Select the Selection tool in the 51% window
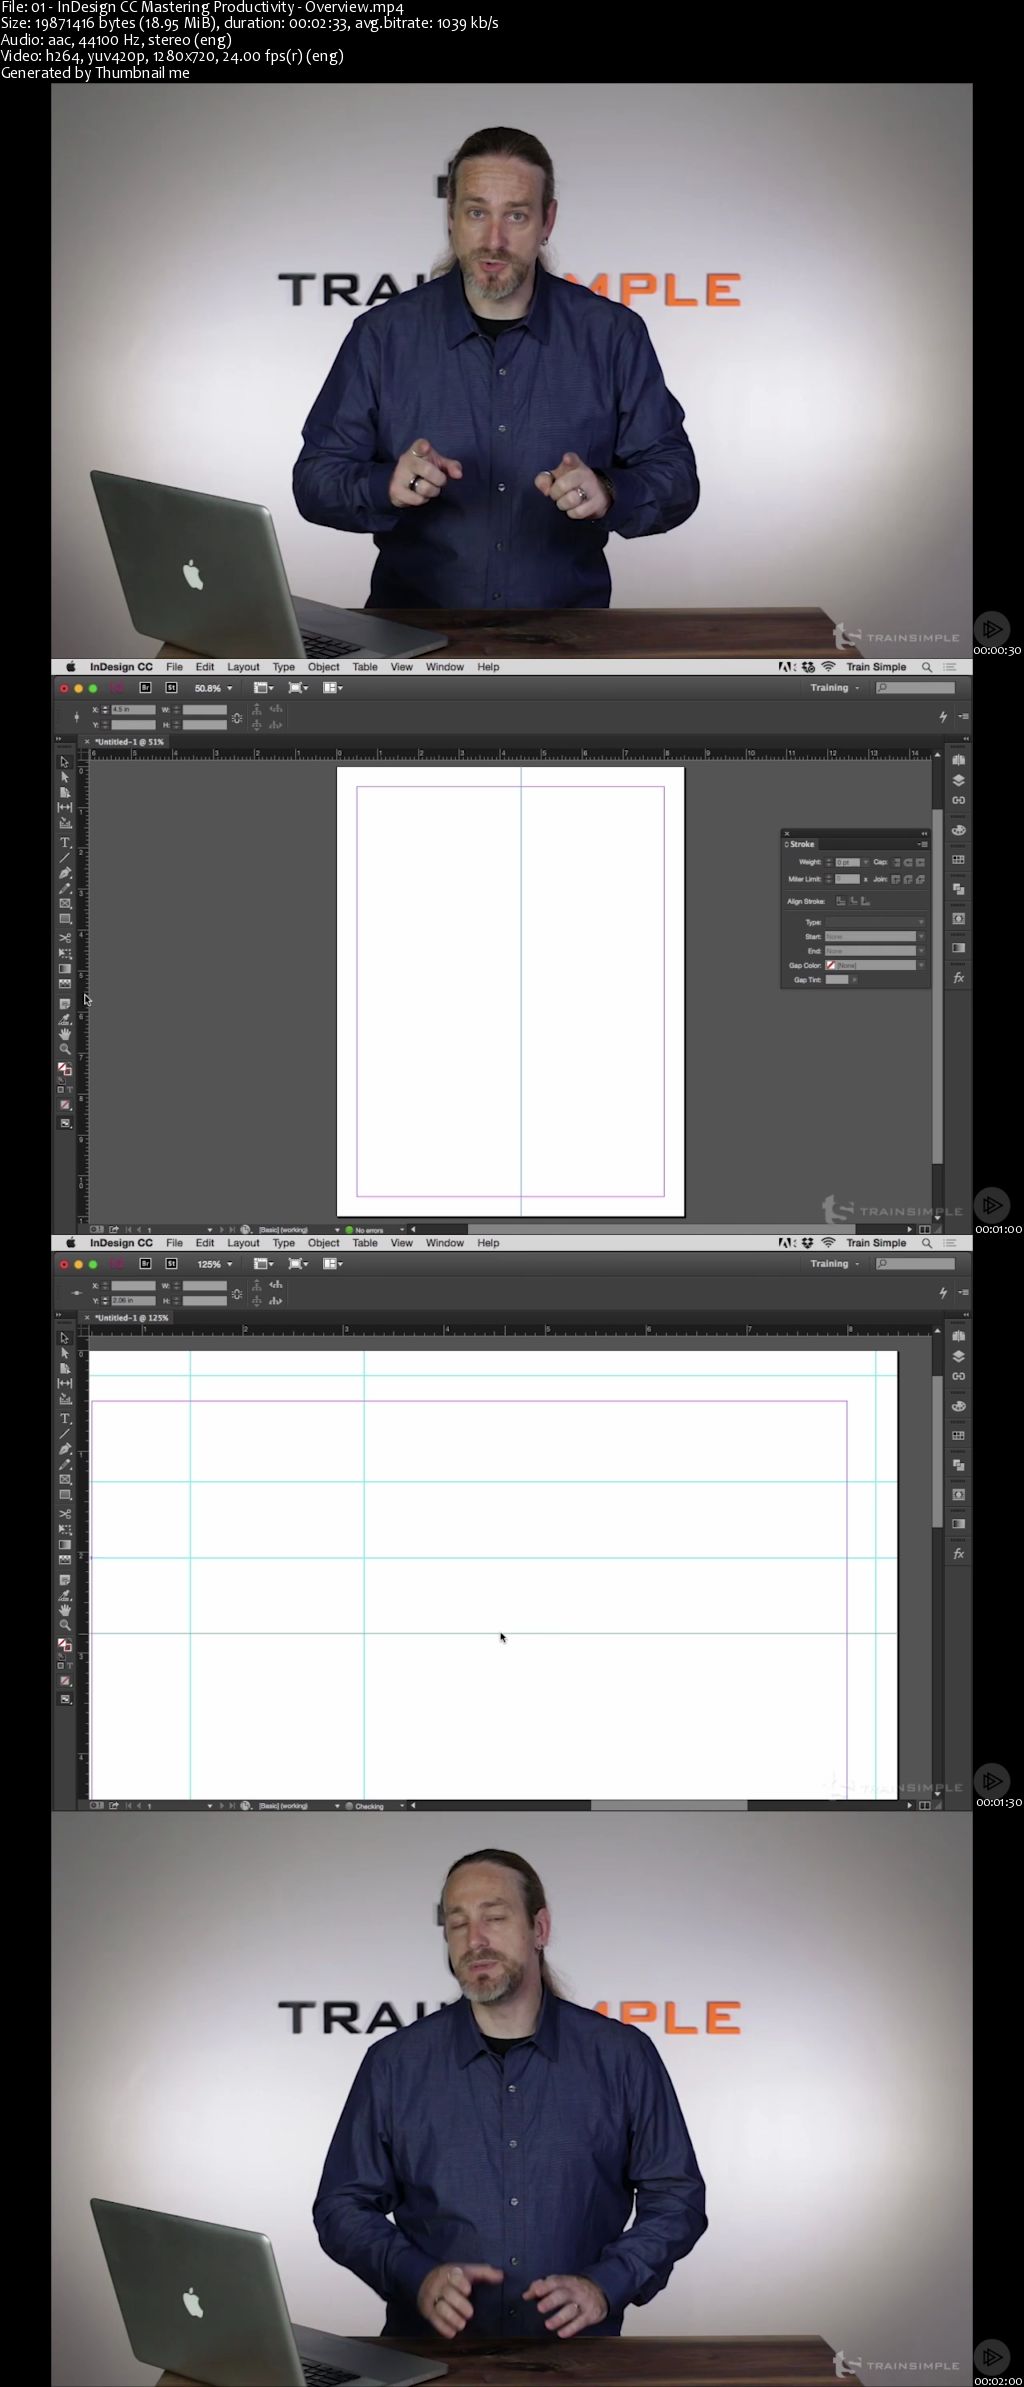1024x2387 pixels. click(x=65, y=762)
